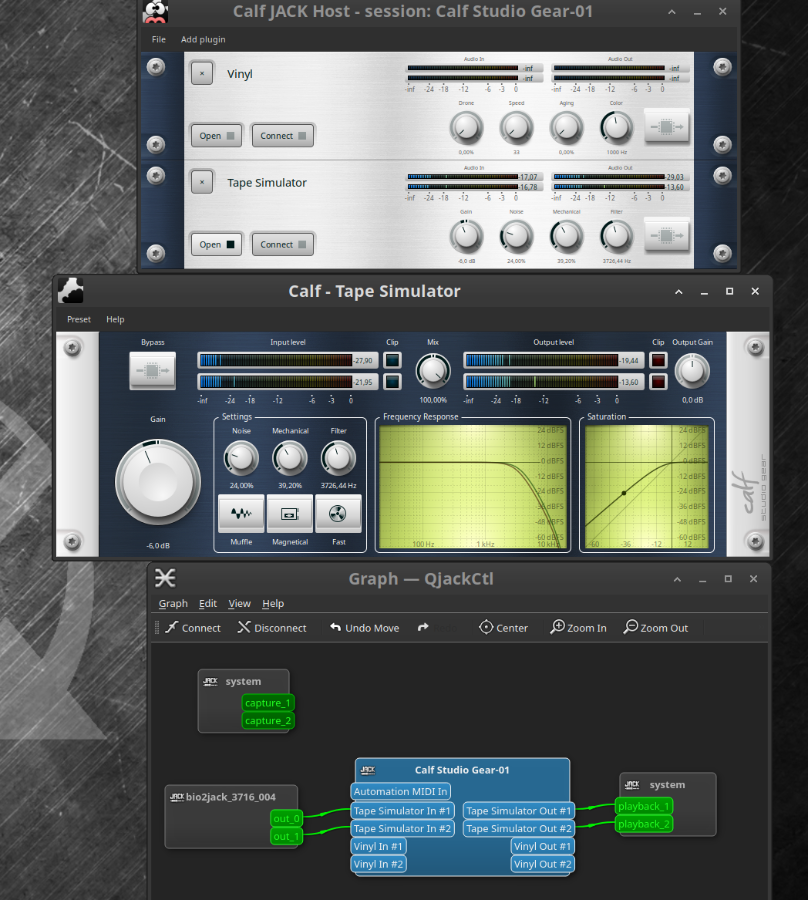Click the large Gain knob in Tape Simulator window
Viewport: 808px width, 900px height.
click(158, 482)
